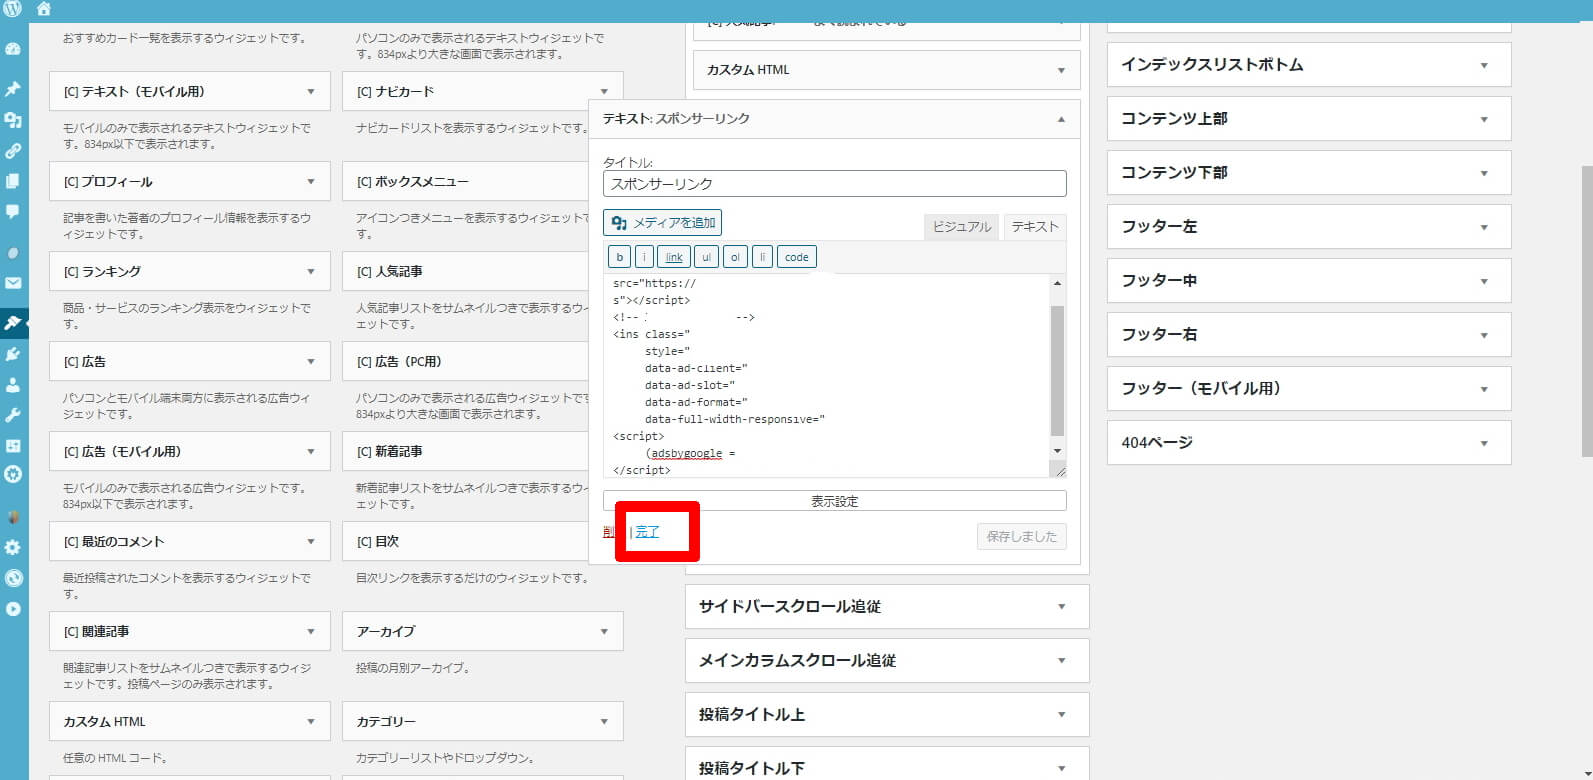Screen dimensions: 1593x780
Task: Visit site via home icon
Action: coord(43,9)
